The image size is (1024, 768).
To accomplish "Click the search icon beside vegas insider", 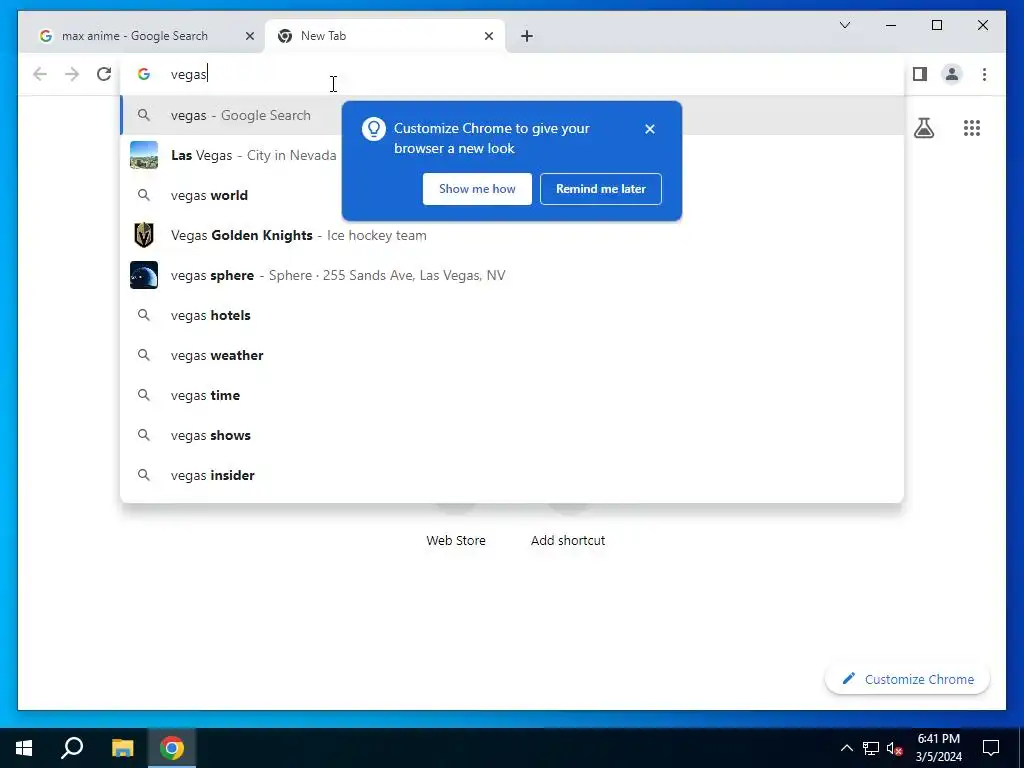I will tap(144, 475).
